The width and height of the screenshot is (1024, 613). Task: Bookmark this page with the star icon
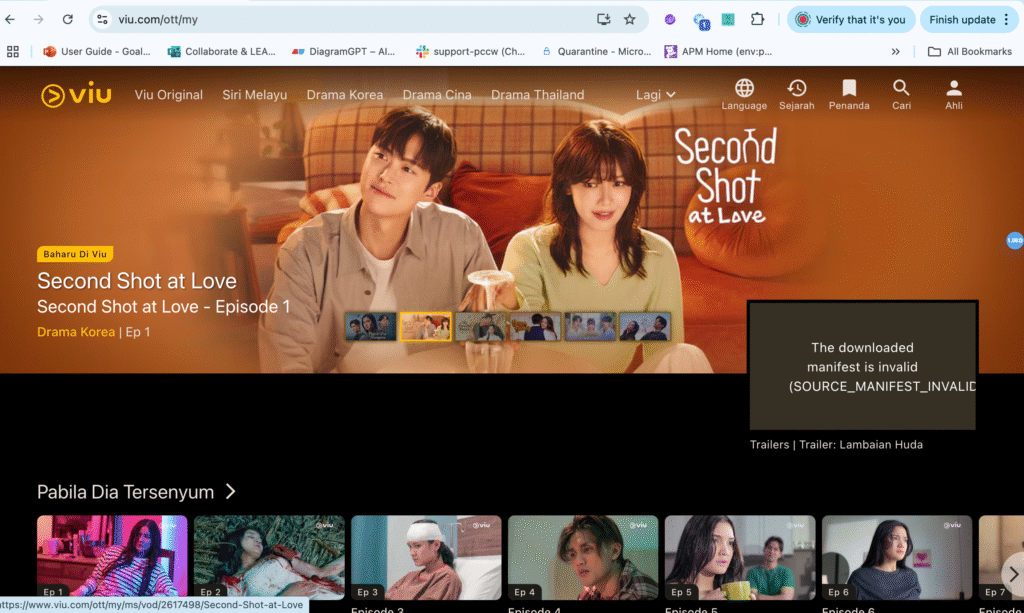630,20
